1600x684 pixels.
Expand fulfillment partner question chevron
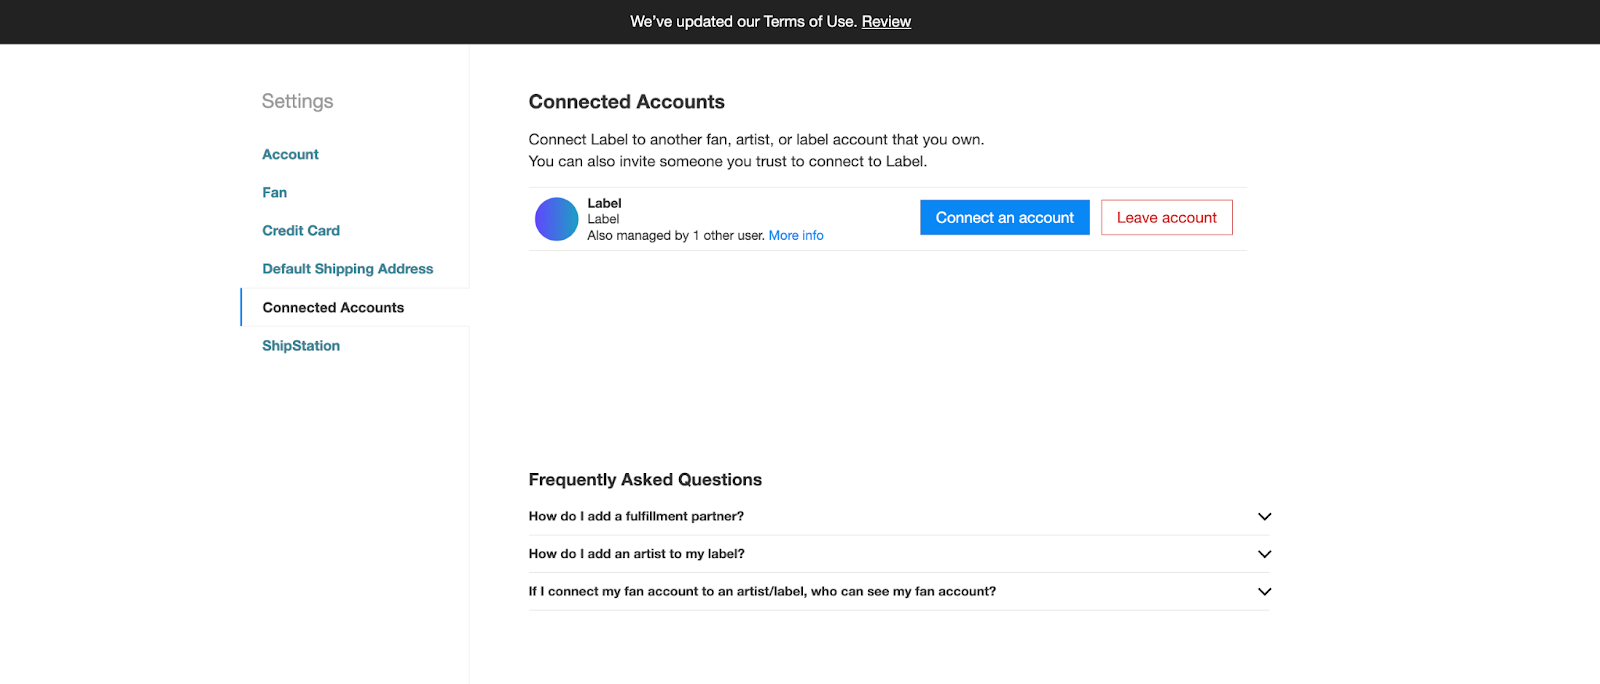click(1264, 517)
